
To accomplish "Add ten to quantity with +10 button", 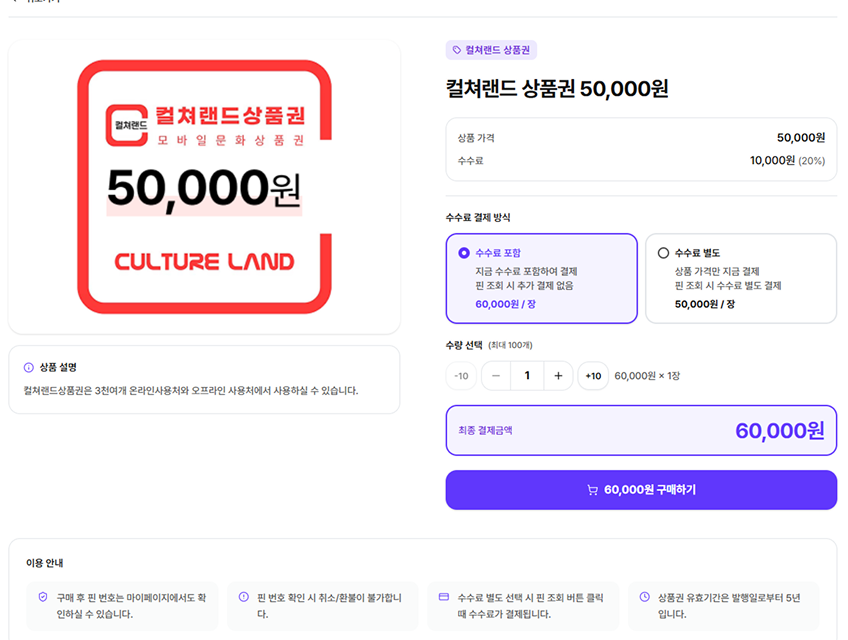I will (x=593, y=376).
